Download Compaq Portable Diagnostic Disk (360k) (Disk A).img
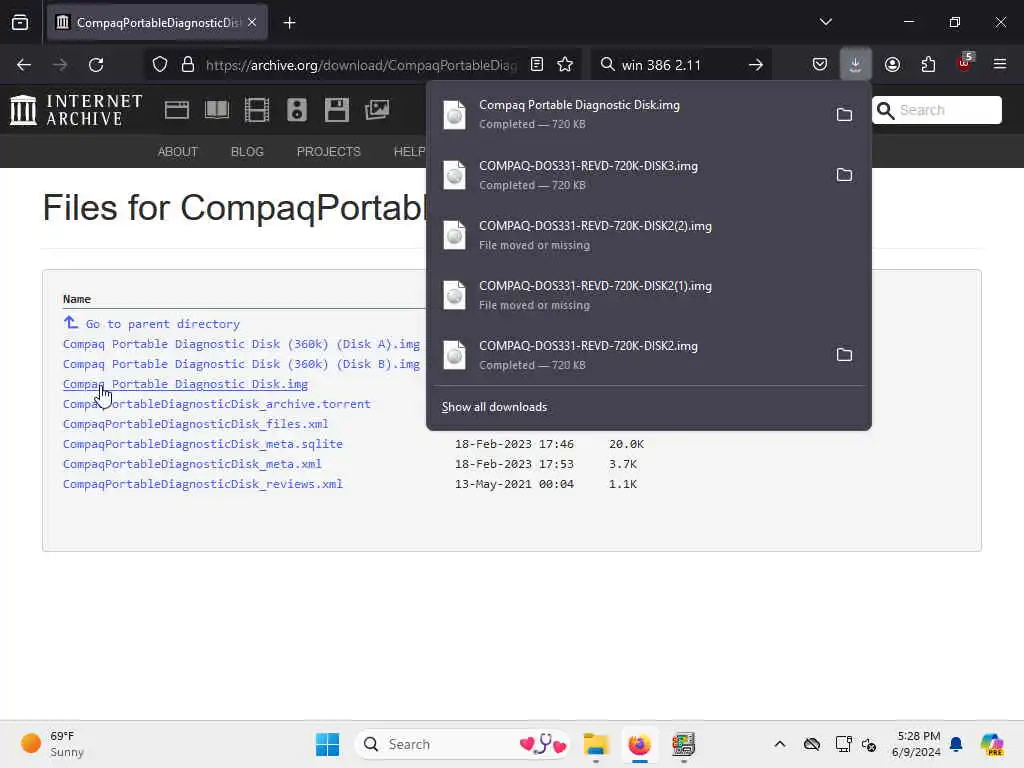The width and height of the screenshot is (1024, 768). [241, 344]
